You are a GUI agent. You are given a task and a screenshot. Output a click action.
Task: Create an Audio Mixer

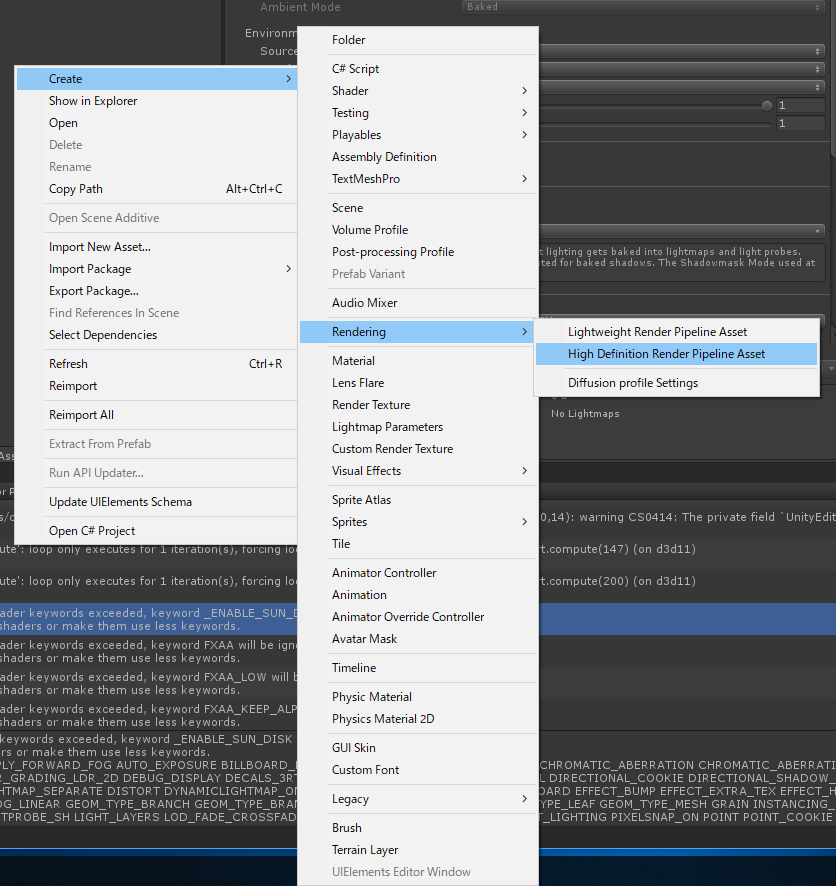click(418, 303)
